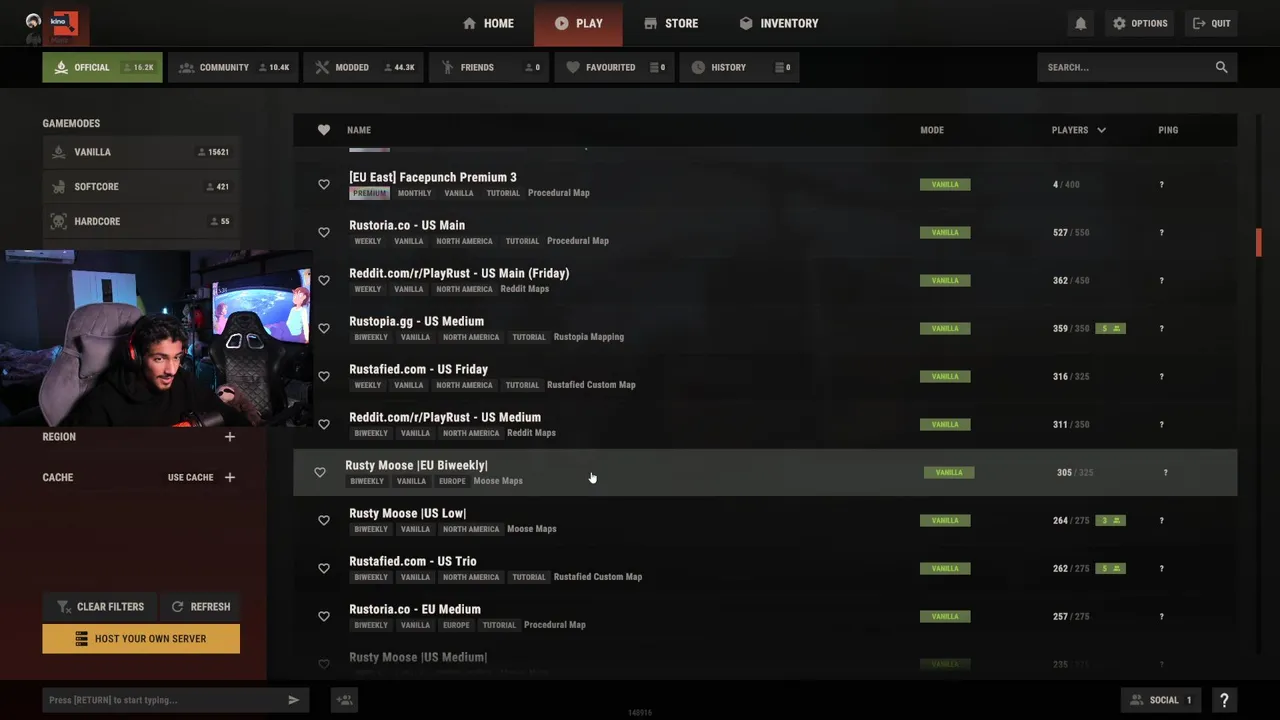
Task: Click group-limit badge on Rusty Moose US Low
Action: (1110, 521)
